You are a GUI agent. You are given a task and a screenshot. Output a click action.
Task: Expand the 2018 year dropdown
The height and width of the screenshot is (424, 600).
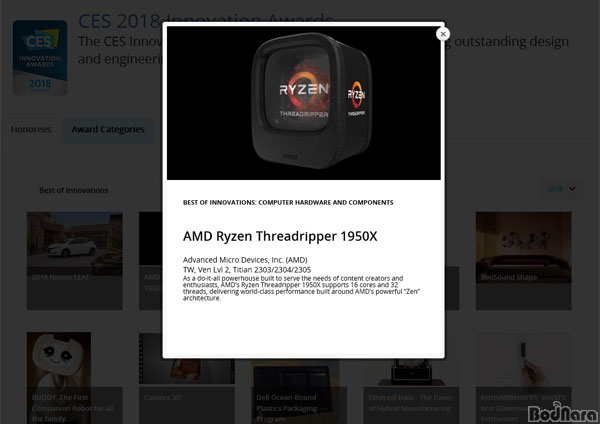pos(561,189)
